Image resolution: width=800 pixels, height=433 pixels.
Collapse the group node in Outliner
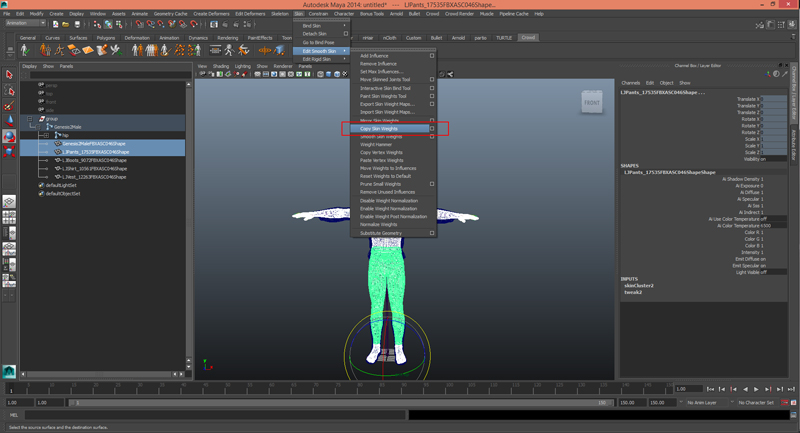click(31, 119)
